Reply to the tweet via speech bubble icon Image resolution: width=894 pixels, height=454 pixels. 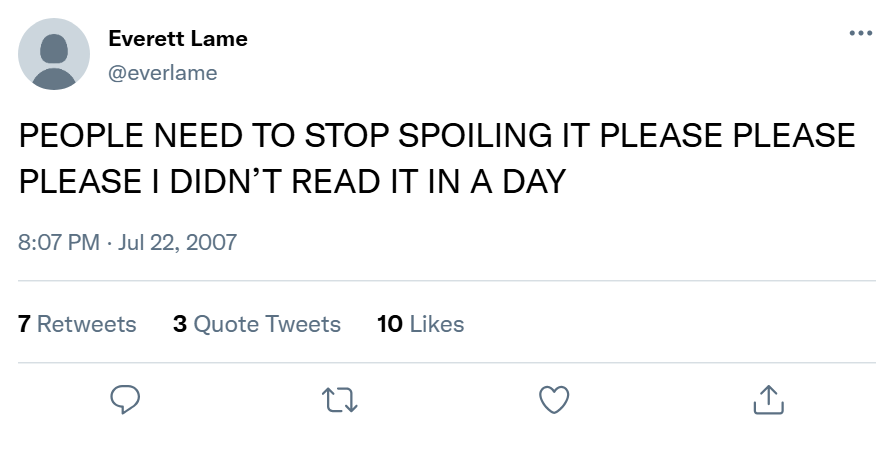tap(124, 400)
